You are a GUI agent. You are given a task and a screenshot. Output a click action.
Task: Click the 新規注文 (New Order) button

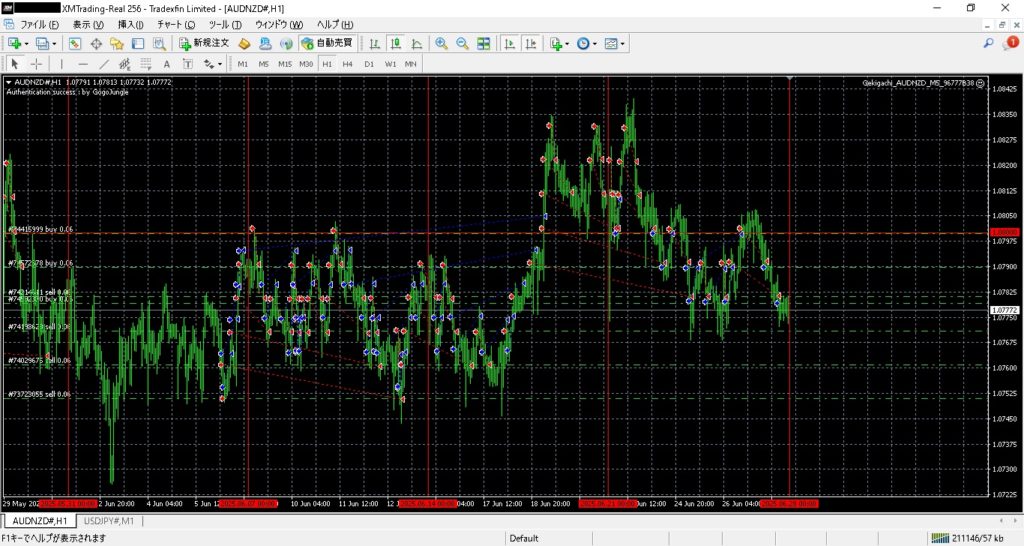(205, 44)
